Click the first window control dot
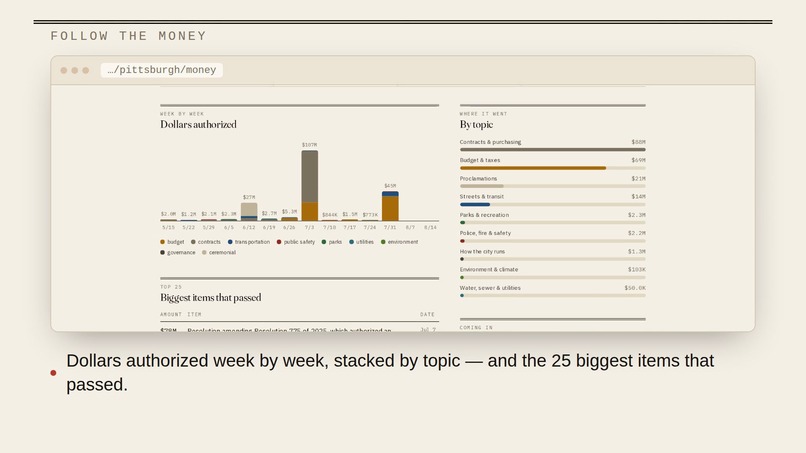 [x=64, y=70]
